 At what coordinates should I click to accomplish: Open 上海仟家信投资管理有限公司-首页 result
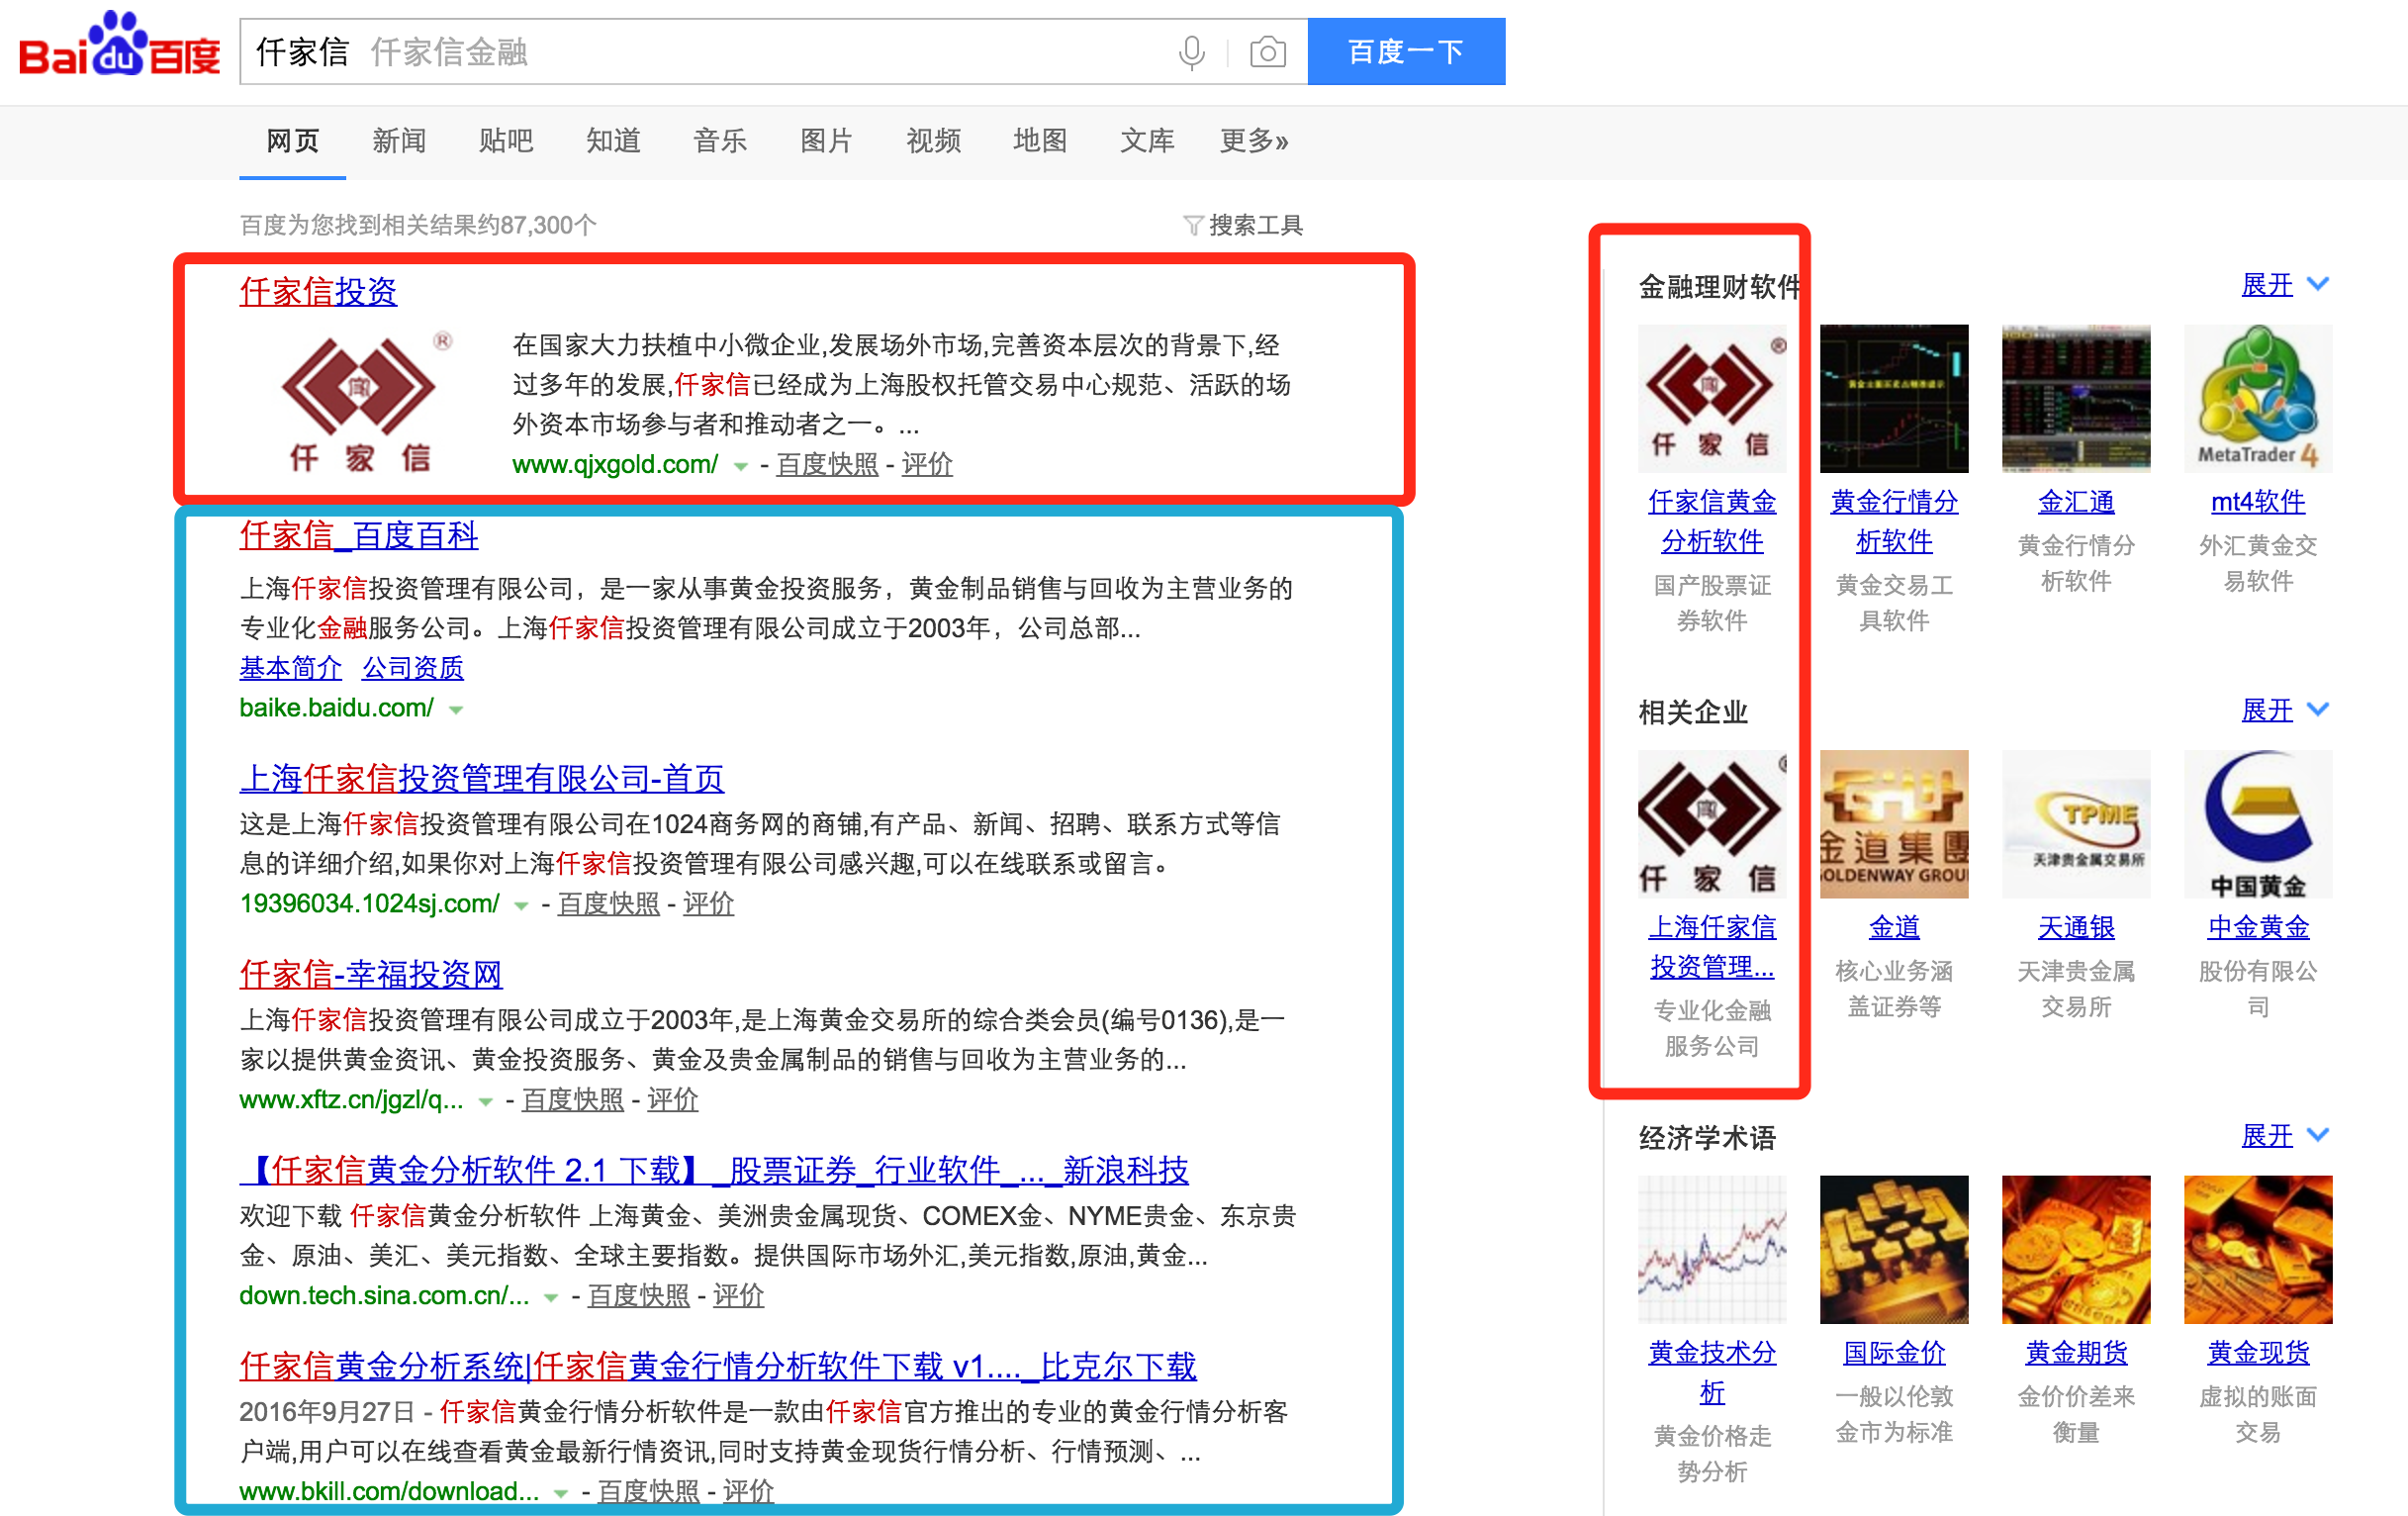tap(482, 778)
